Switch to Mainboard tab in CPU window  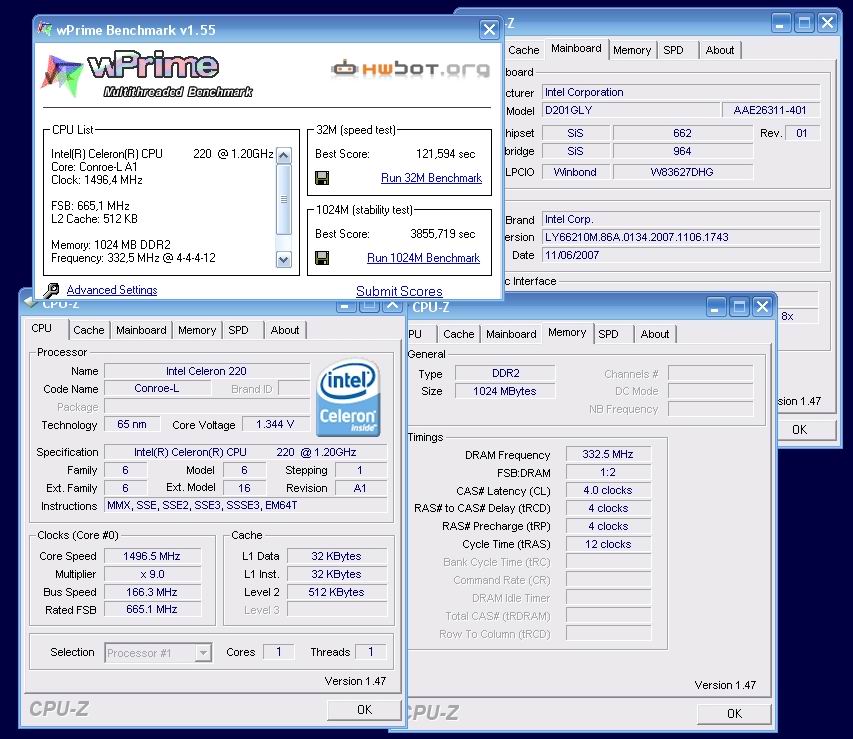pos(141,330)
